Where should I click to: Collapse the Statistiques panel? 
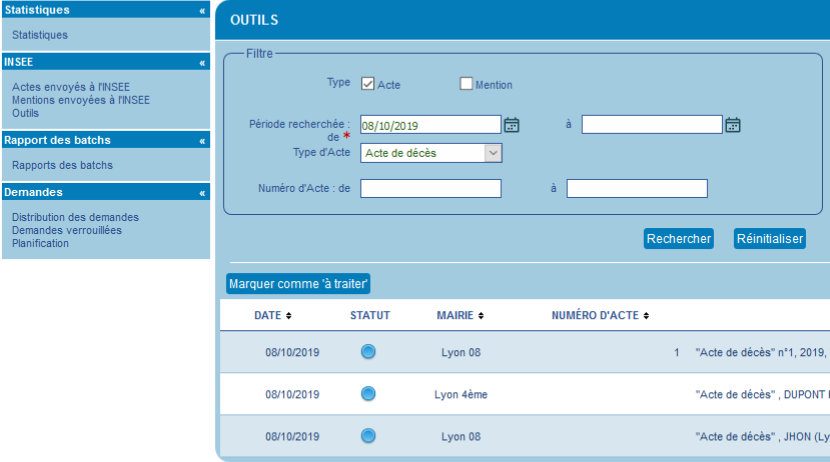203,10
